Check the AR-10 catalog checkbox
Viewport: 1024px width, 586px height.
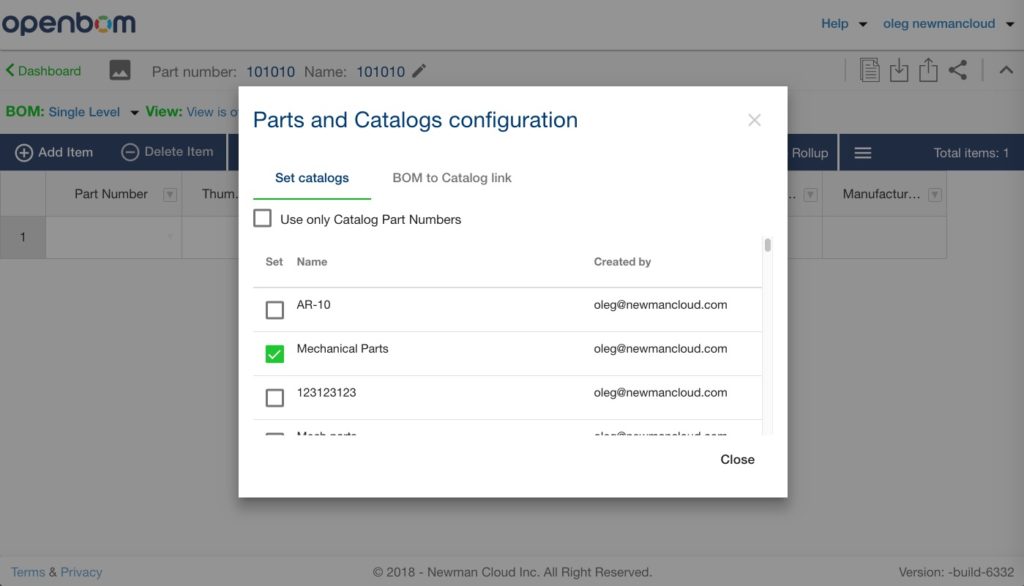tap(275, 310)
